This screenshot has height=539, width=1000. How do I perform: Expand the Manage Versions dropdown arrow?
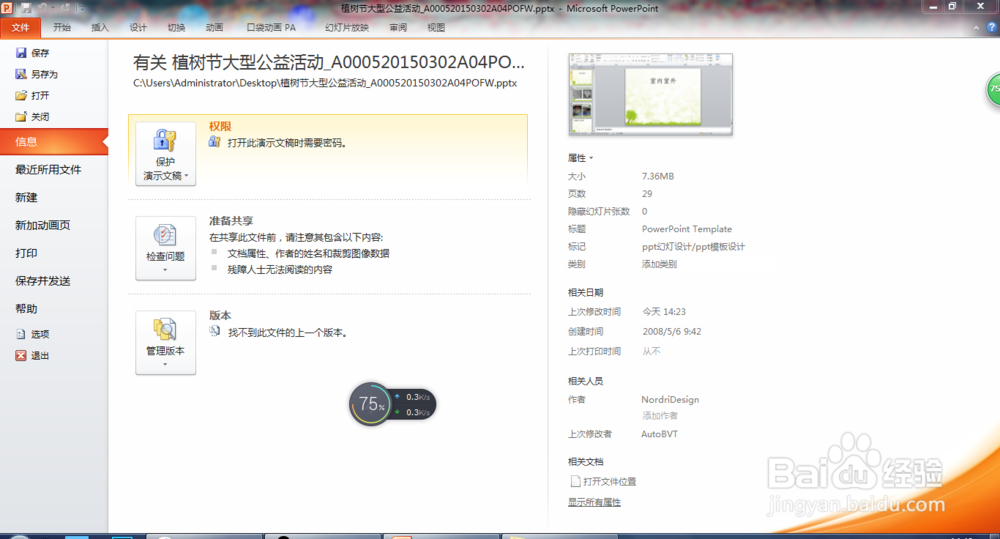tap(165, 364)
